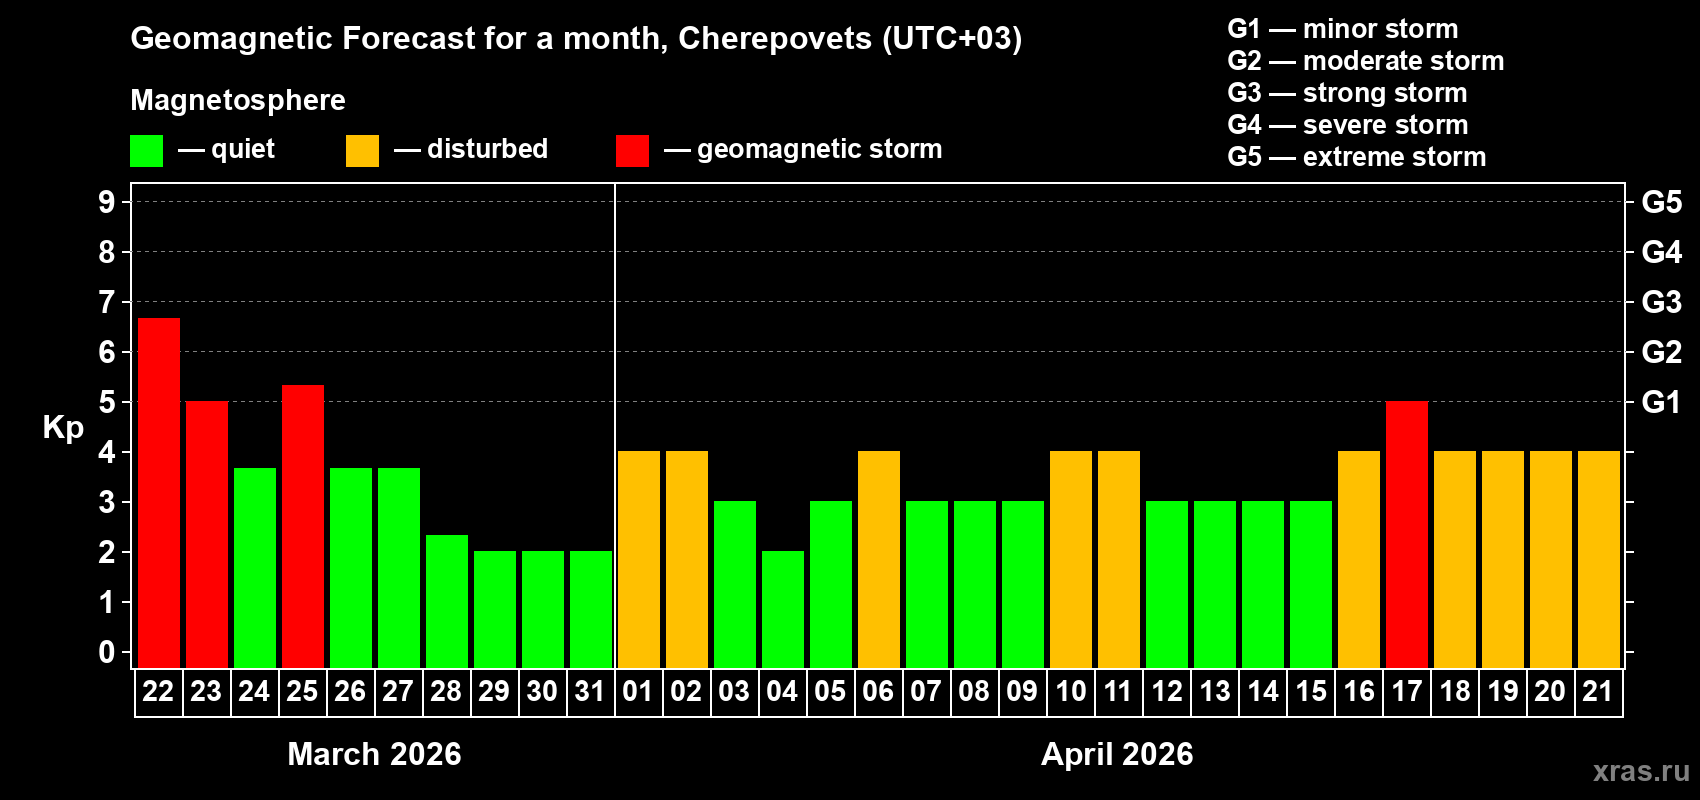Screen dimensions: 1700x800
Task: Click the 'G1 — minor storm' legend text
Action: 1343,29
